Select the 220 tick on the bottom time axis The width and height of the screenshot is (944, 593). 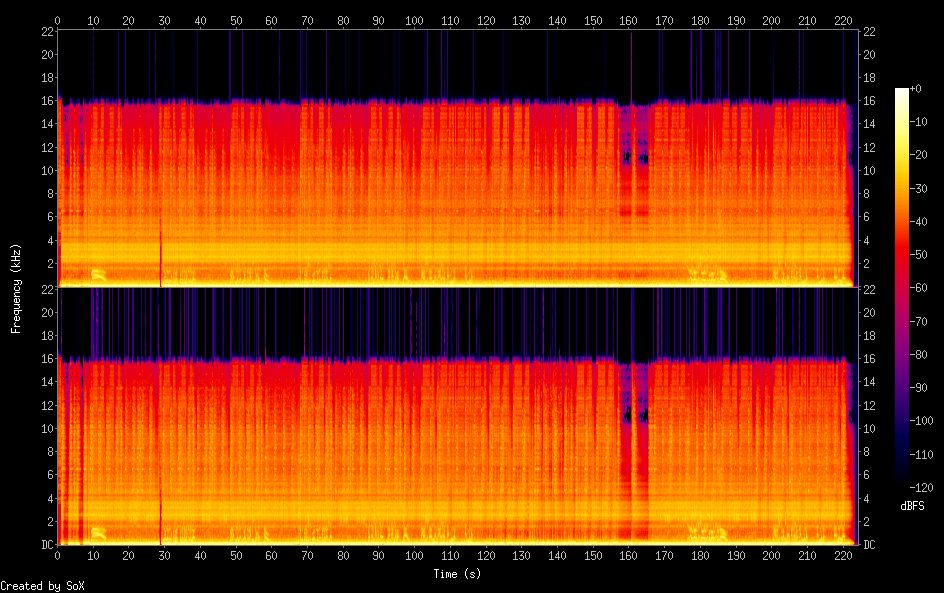842,556
